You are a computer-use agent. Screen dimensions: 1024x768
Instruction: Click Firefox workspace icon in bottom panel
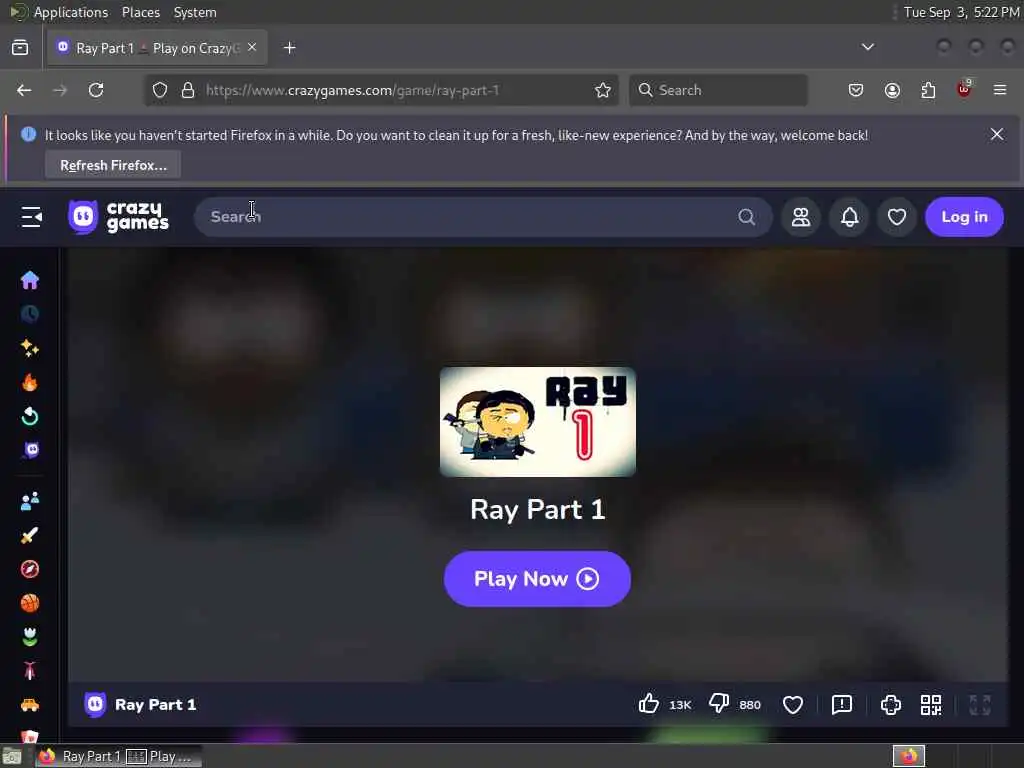[x=908, y=756]
